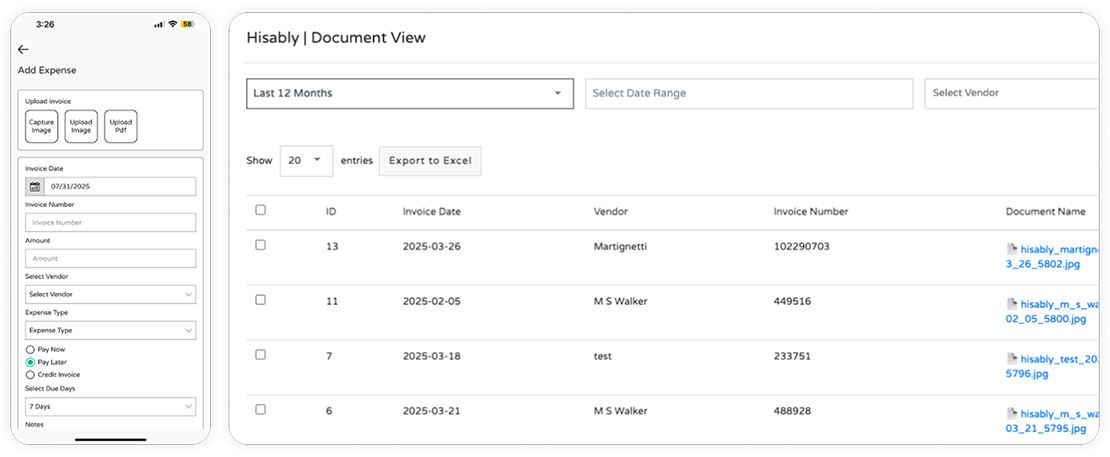Tap the battery indicator in phone status bar
The height and width of the screenshot is (457, 1110).
pyautogui.click(x=188, y=24)
